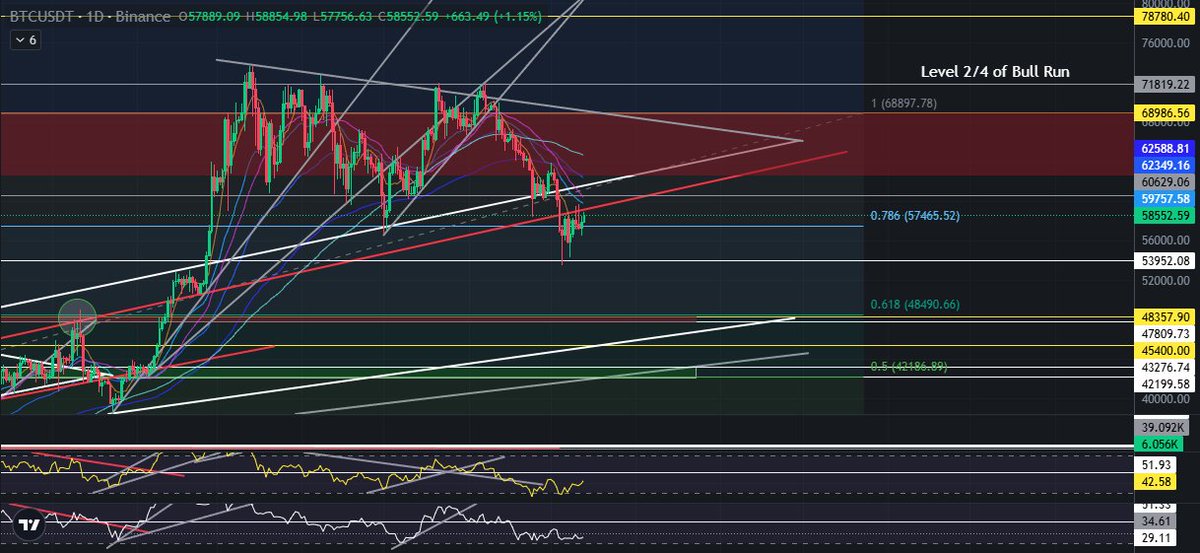The width and height of the screenshot is (1200, 553).
Task: Select the Fibonacci 0.618 (48490.66) level label
Action: click(x=917, y=304)
